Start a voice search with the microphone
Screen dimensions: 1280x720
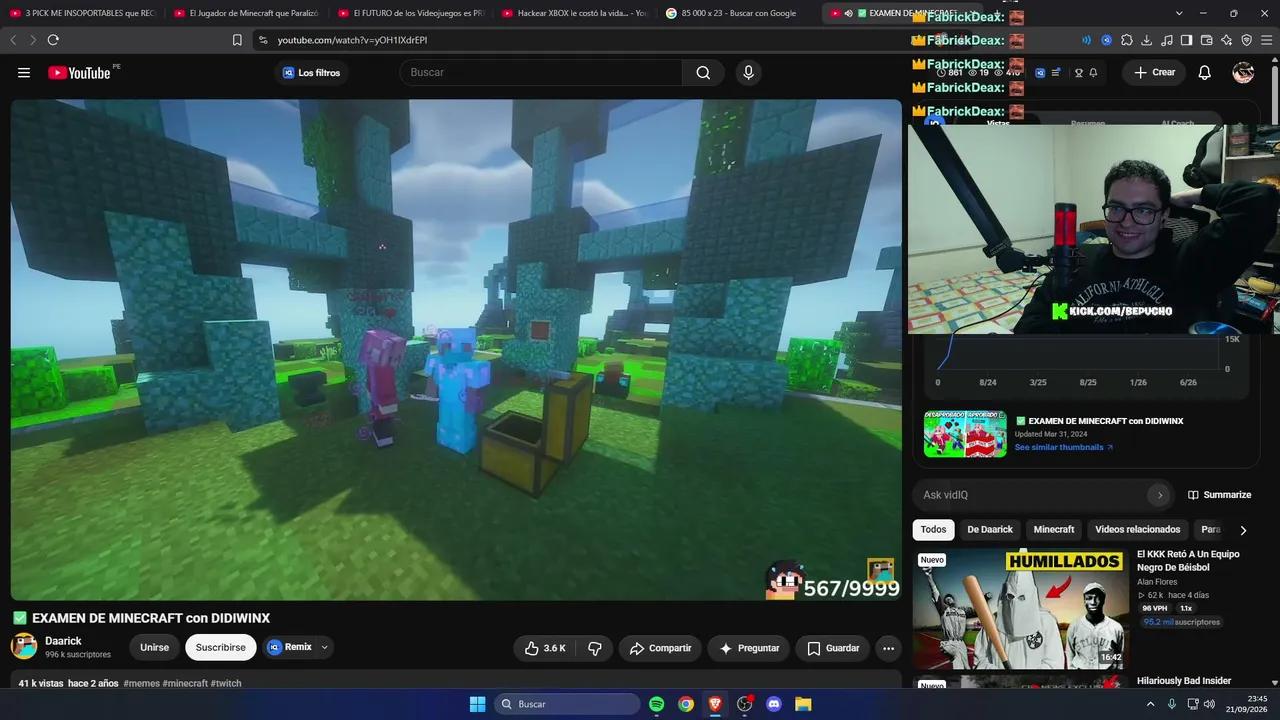(748, 72)
